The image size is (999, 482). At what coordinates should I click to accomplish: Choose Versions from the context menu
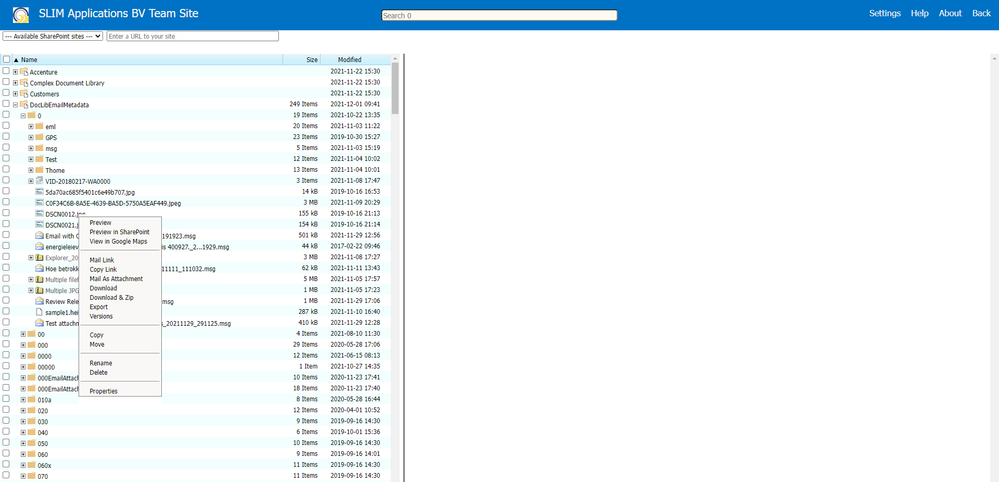coord(101,316)
